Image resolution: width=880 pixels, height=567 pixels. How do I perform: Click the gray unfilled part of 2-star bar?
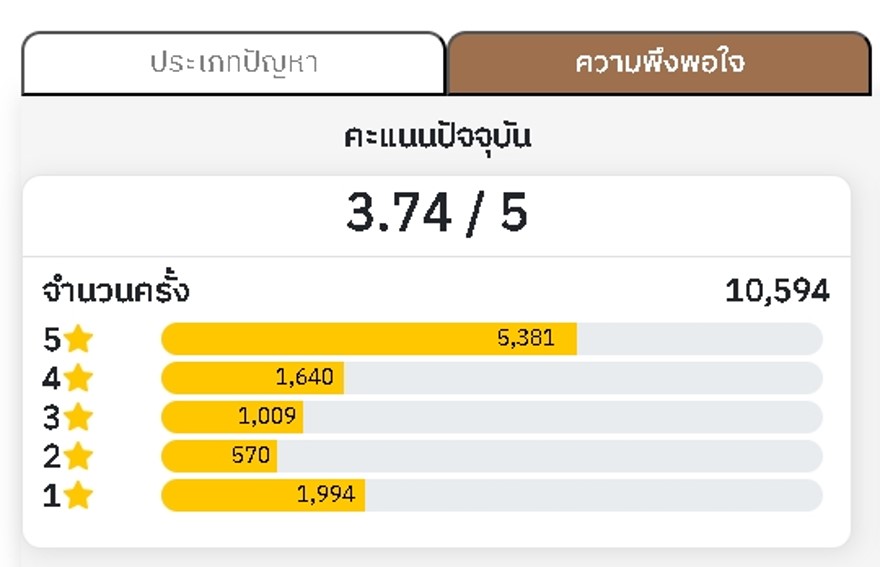[550, 456]
